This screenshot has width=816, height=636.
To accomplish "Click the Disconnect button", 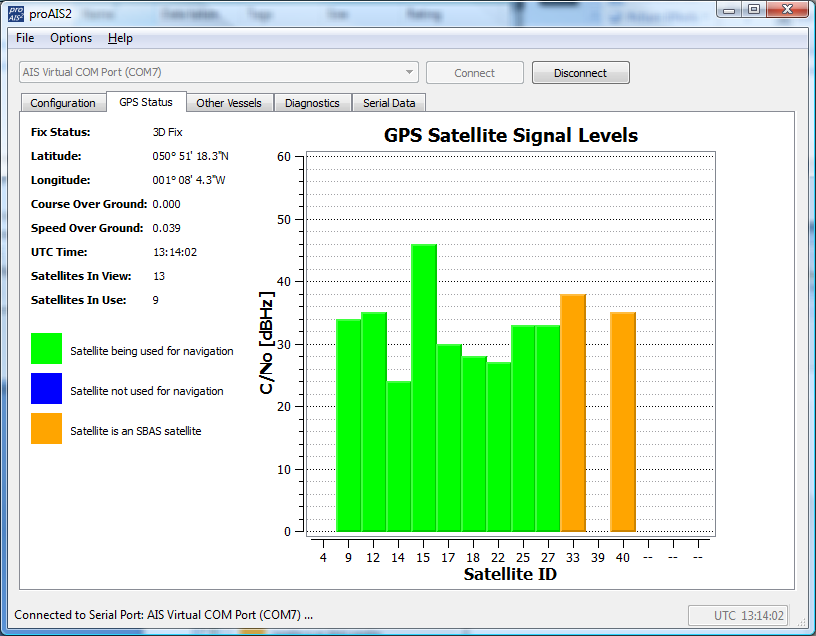I will [x=580, y=72].
